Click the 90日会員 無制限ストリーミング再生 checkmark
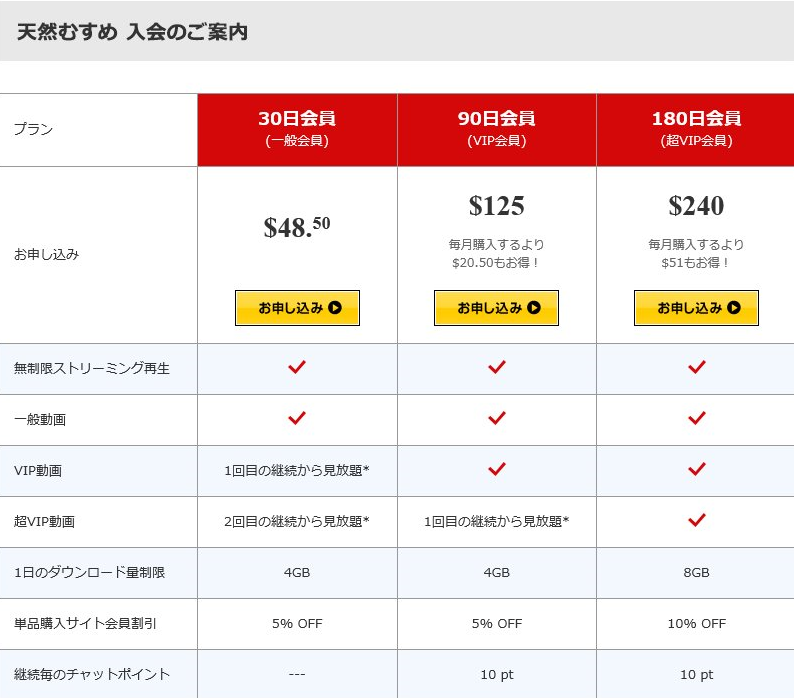Screen dimensions: 798x698 [x=497, y=368]
